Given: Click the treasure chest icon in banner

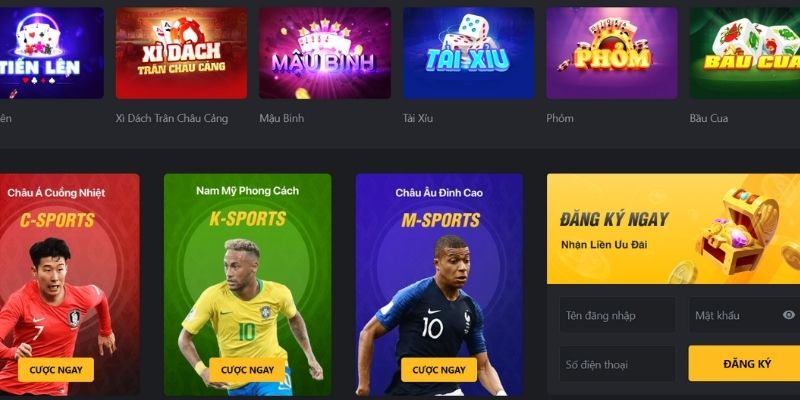Looking at the screenshot, I should click(x=737, y=231).
